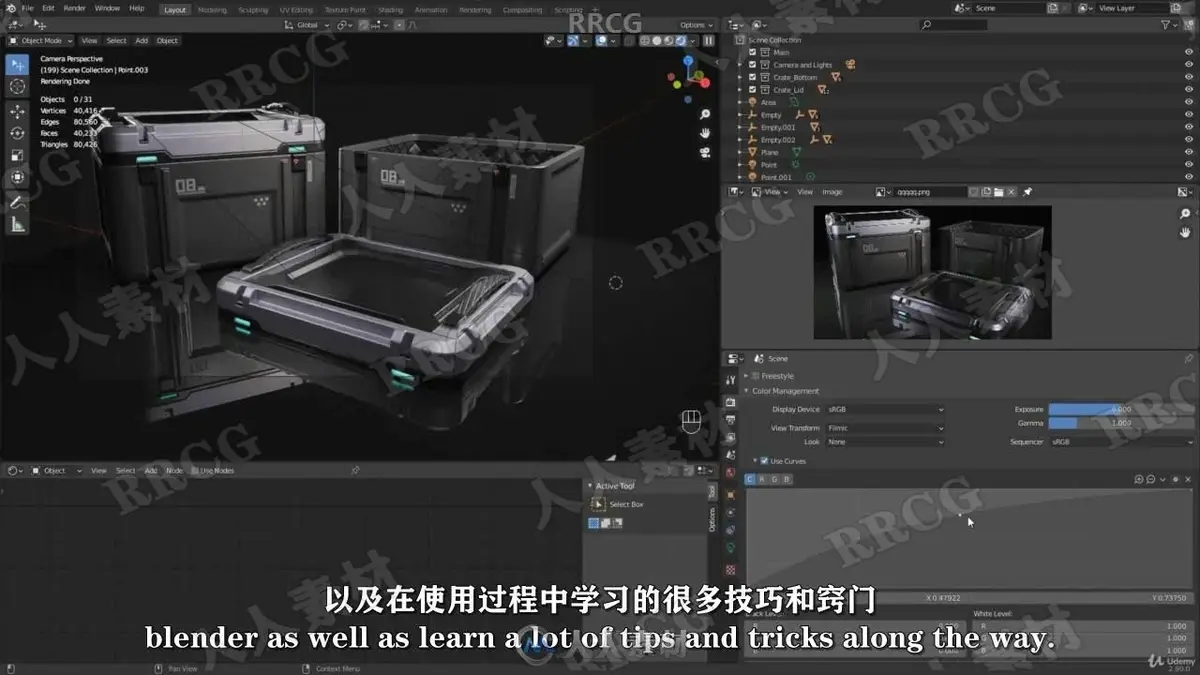Switch to the Modeling workspace tab
Viewport: 1200px width, 675px height.
(212, 10)
